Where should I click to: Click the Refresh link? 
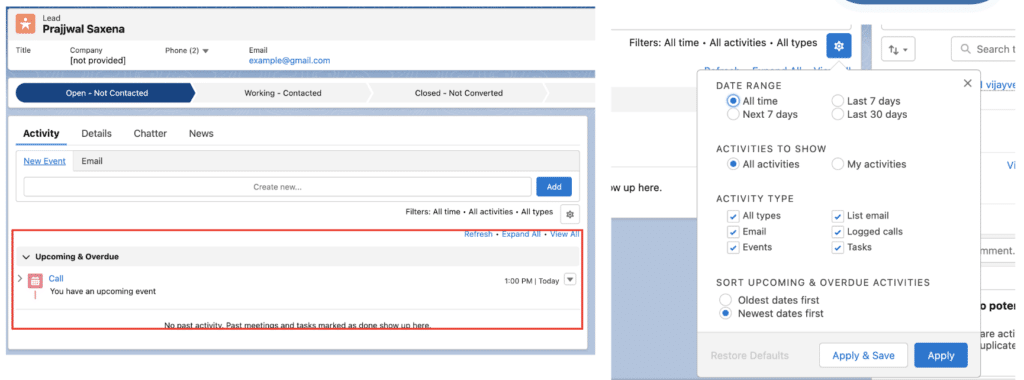click(x=478, y=234)
